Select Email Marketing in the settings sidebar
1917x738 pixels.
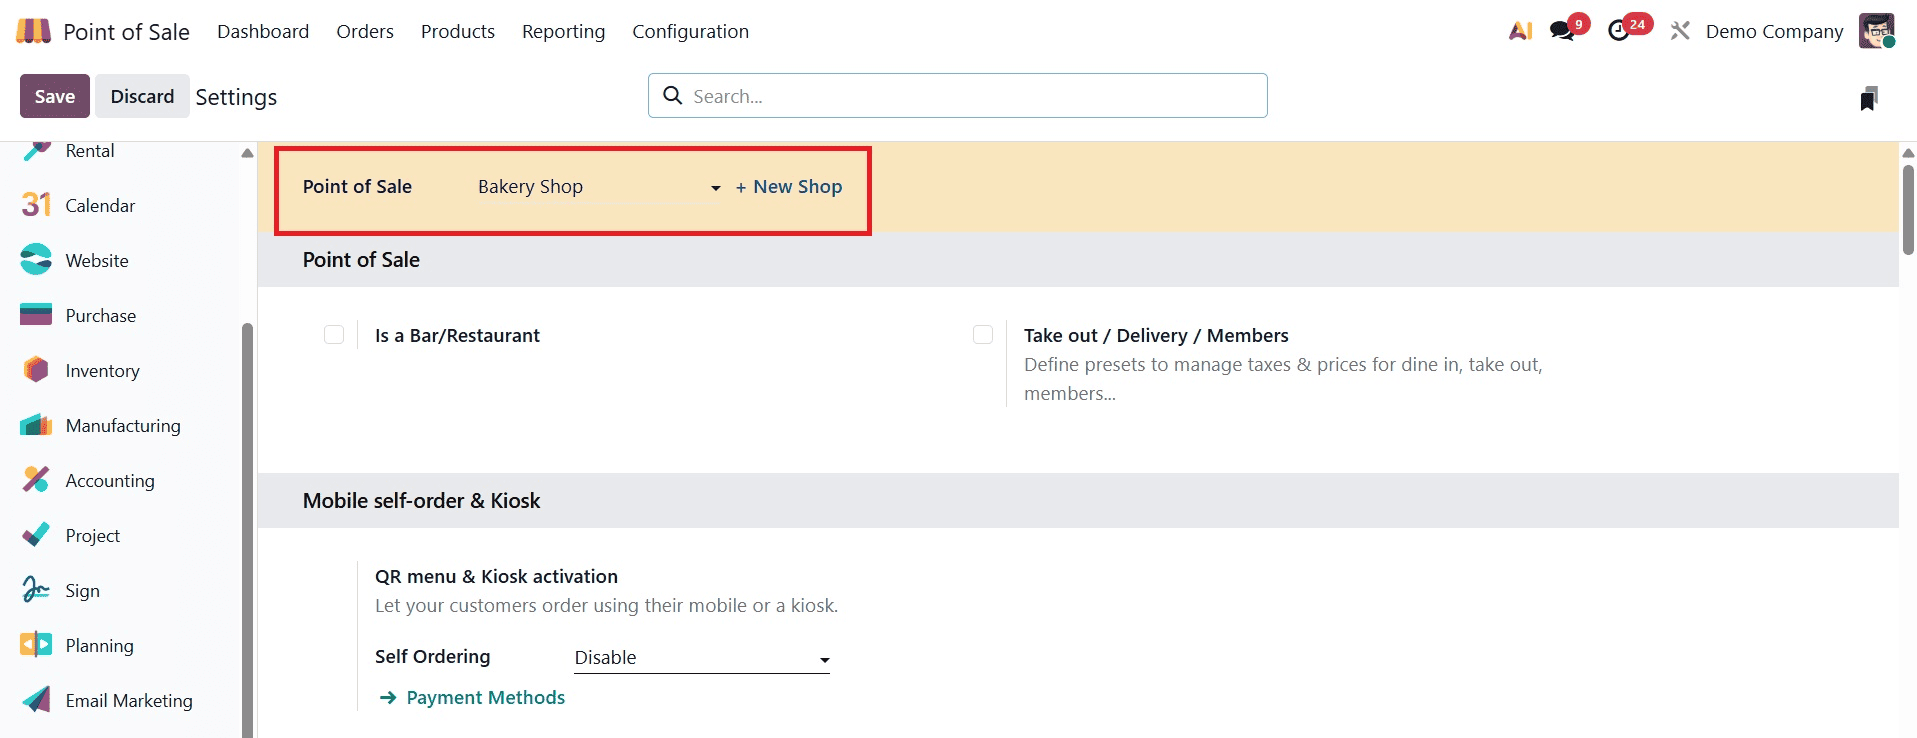click(129, 701)
